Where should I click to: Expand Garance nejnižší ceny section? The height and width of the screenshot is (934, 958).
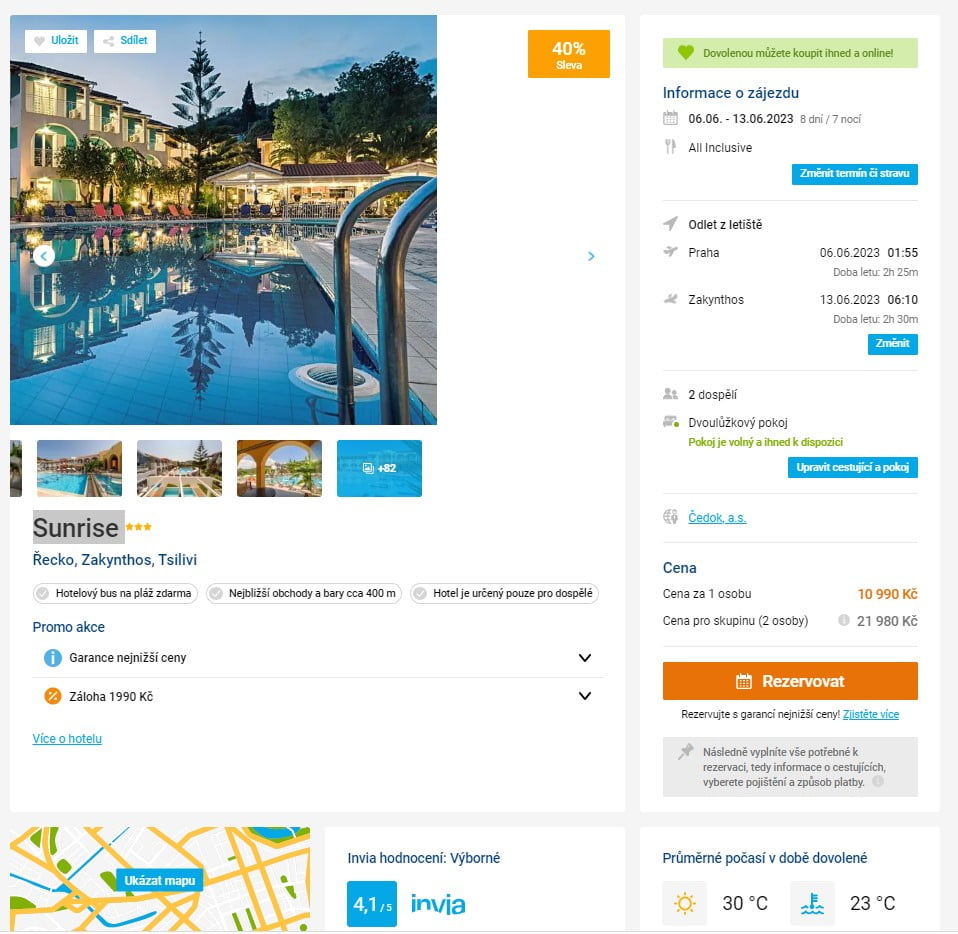click(585, 658)
